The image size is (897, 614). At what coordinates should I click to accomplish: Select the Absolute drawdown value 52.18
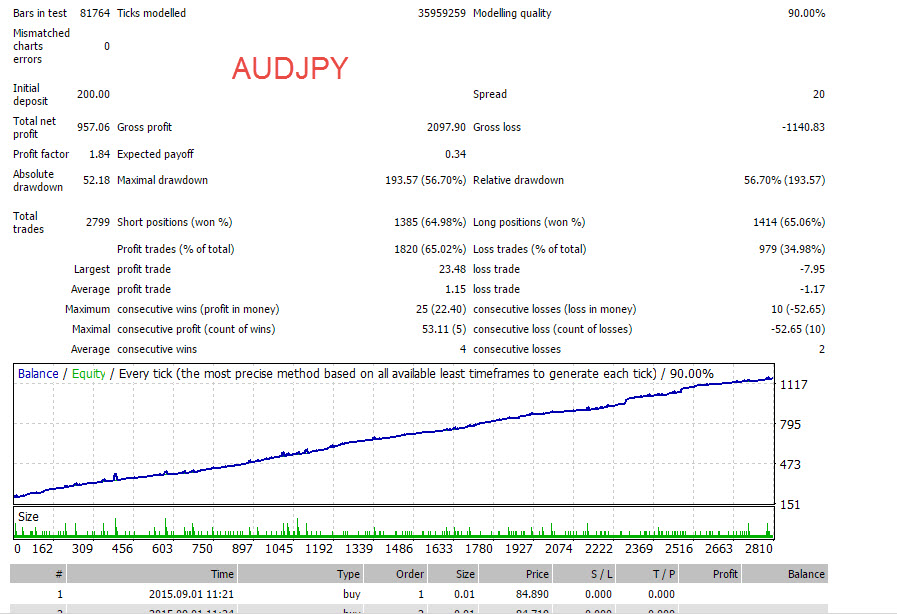point(96,180)
